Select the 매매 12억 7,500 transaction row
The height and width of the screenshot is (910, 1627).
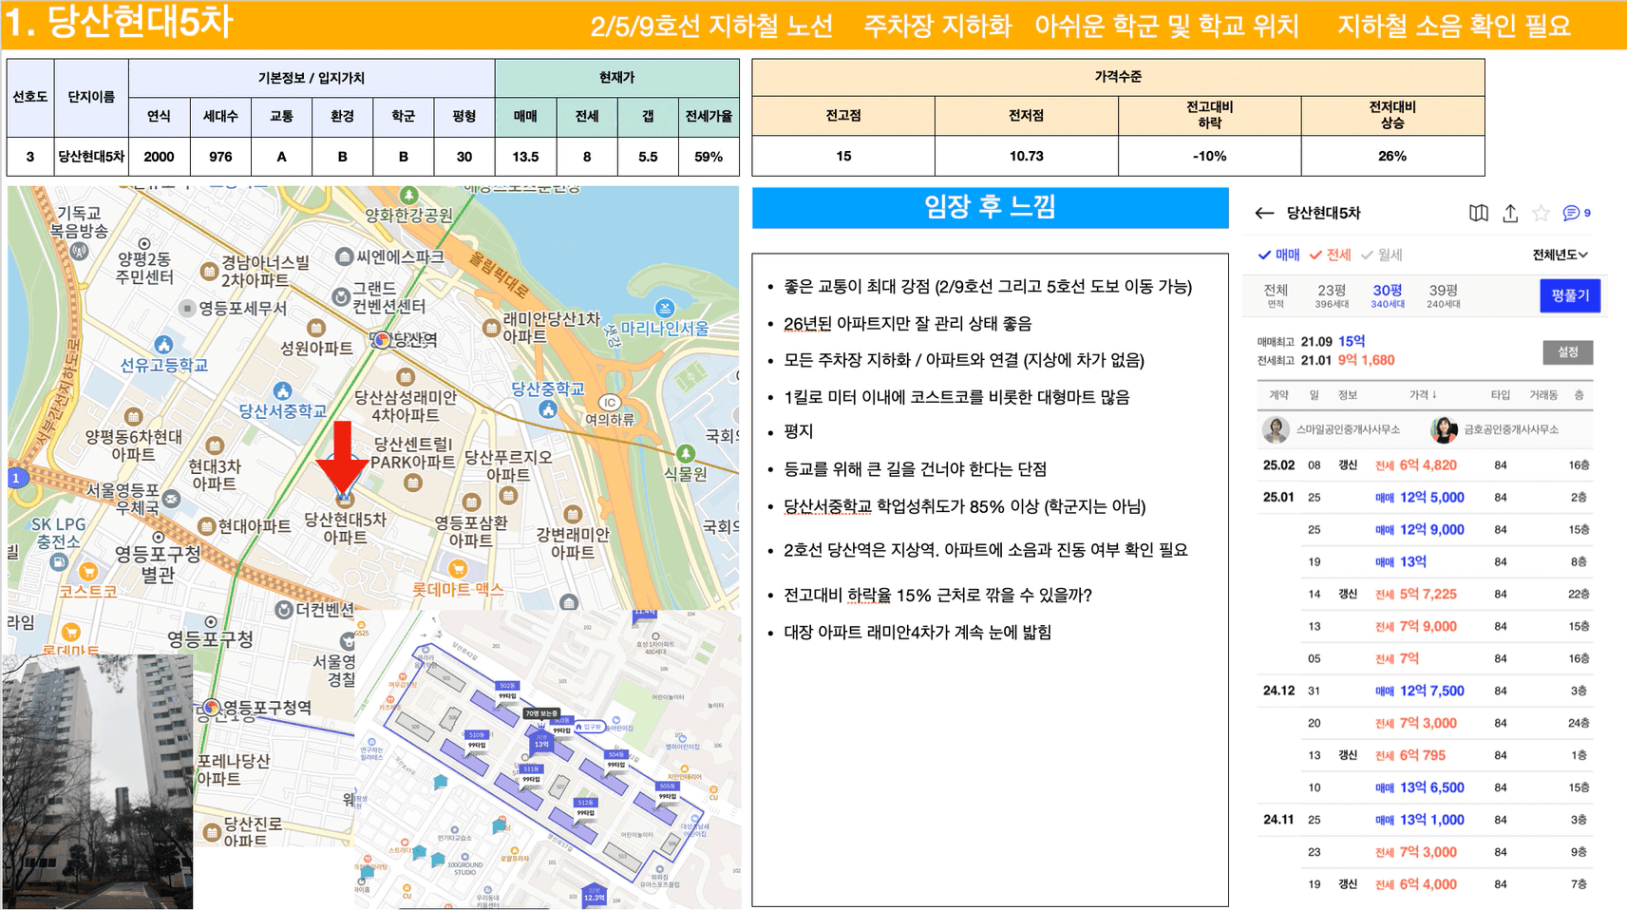[x=1425, y=690]
